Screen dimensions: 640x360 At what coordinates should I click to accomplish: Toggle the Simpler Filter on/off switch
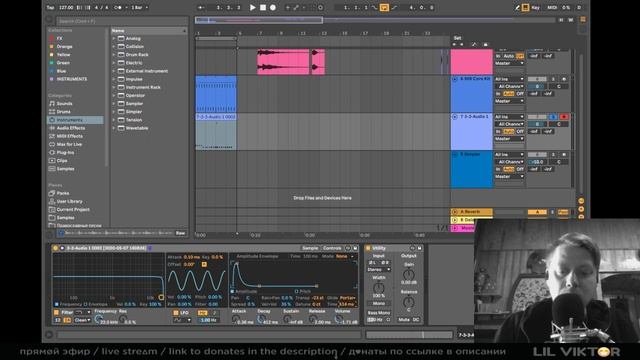[x=56, y=312]
